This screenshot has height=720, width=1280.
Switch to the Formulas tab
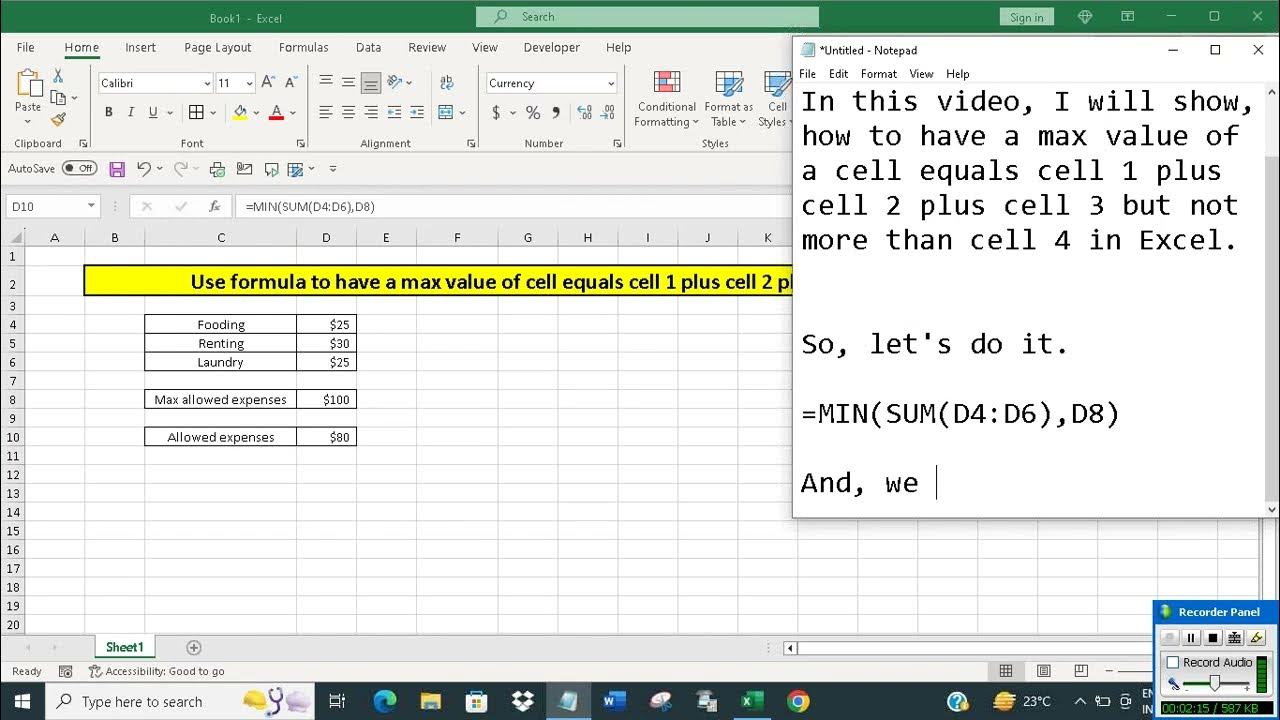tap(303, 47)
